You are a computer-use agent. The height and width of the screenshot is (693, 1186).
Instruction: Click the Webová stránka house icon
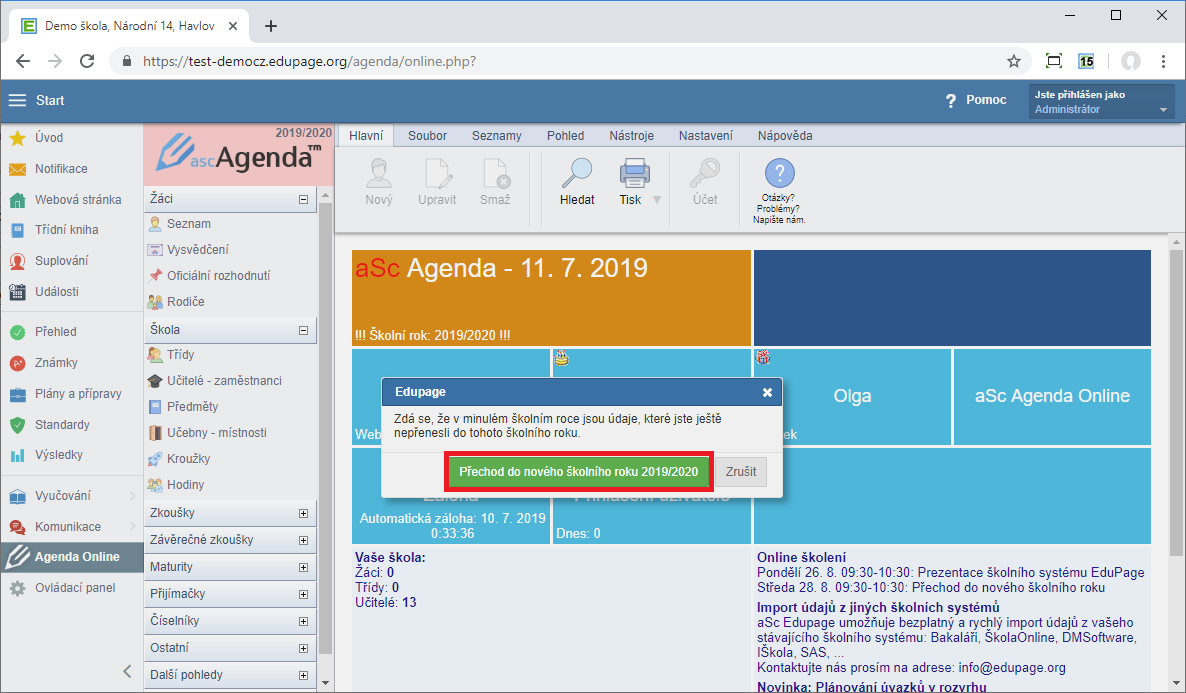pos(17,200)
